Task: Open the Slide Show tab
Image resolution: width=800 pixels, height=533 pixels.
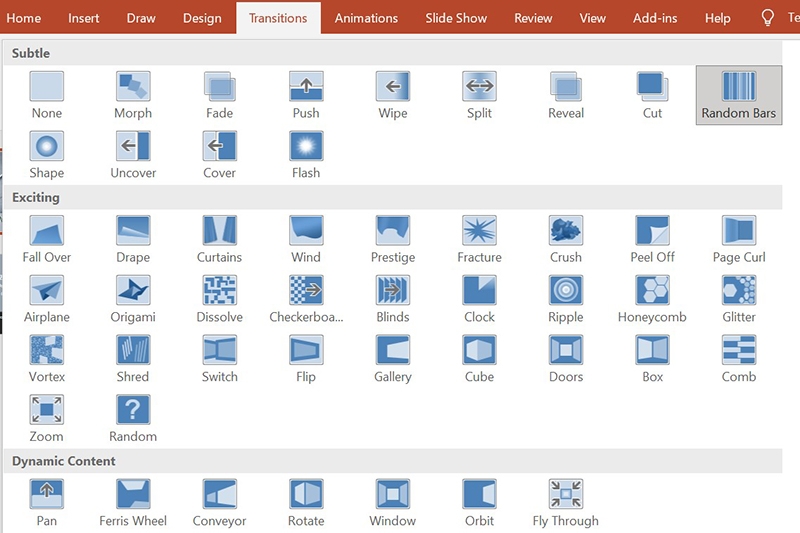Action: [x=456, y=18]
